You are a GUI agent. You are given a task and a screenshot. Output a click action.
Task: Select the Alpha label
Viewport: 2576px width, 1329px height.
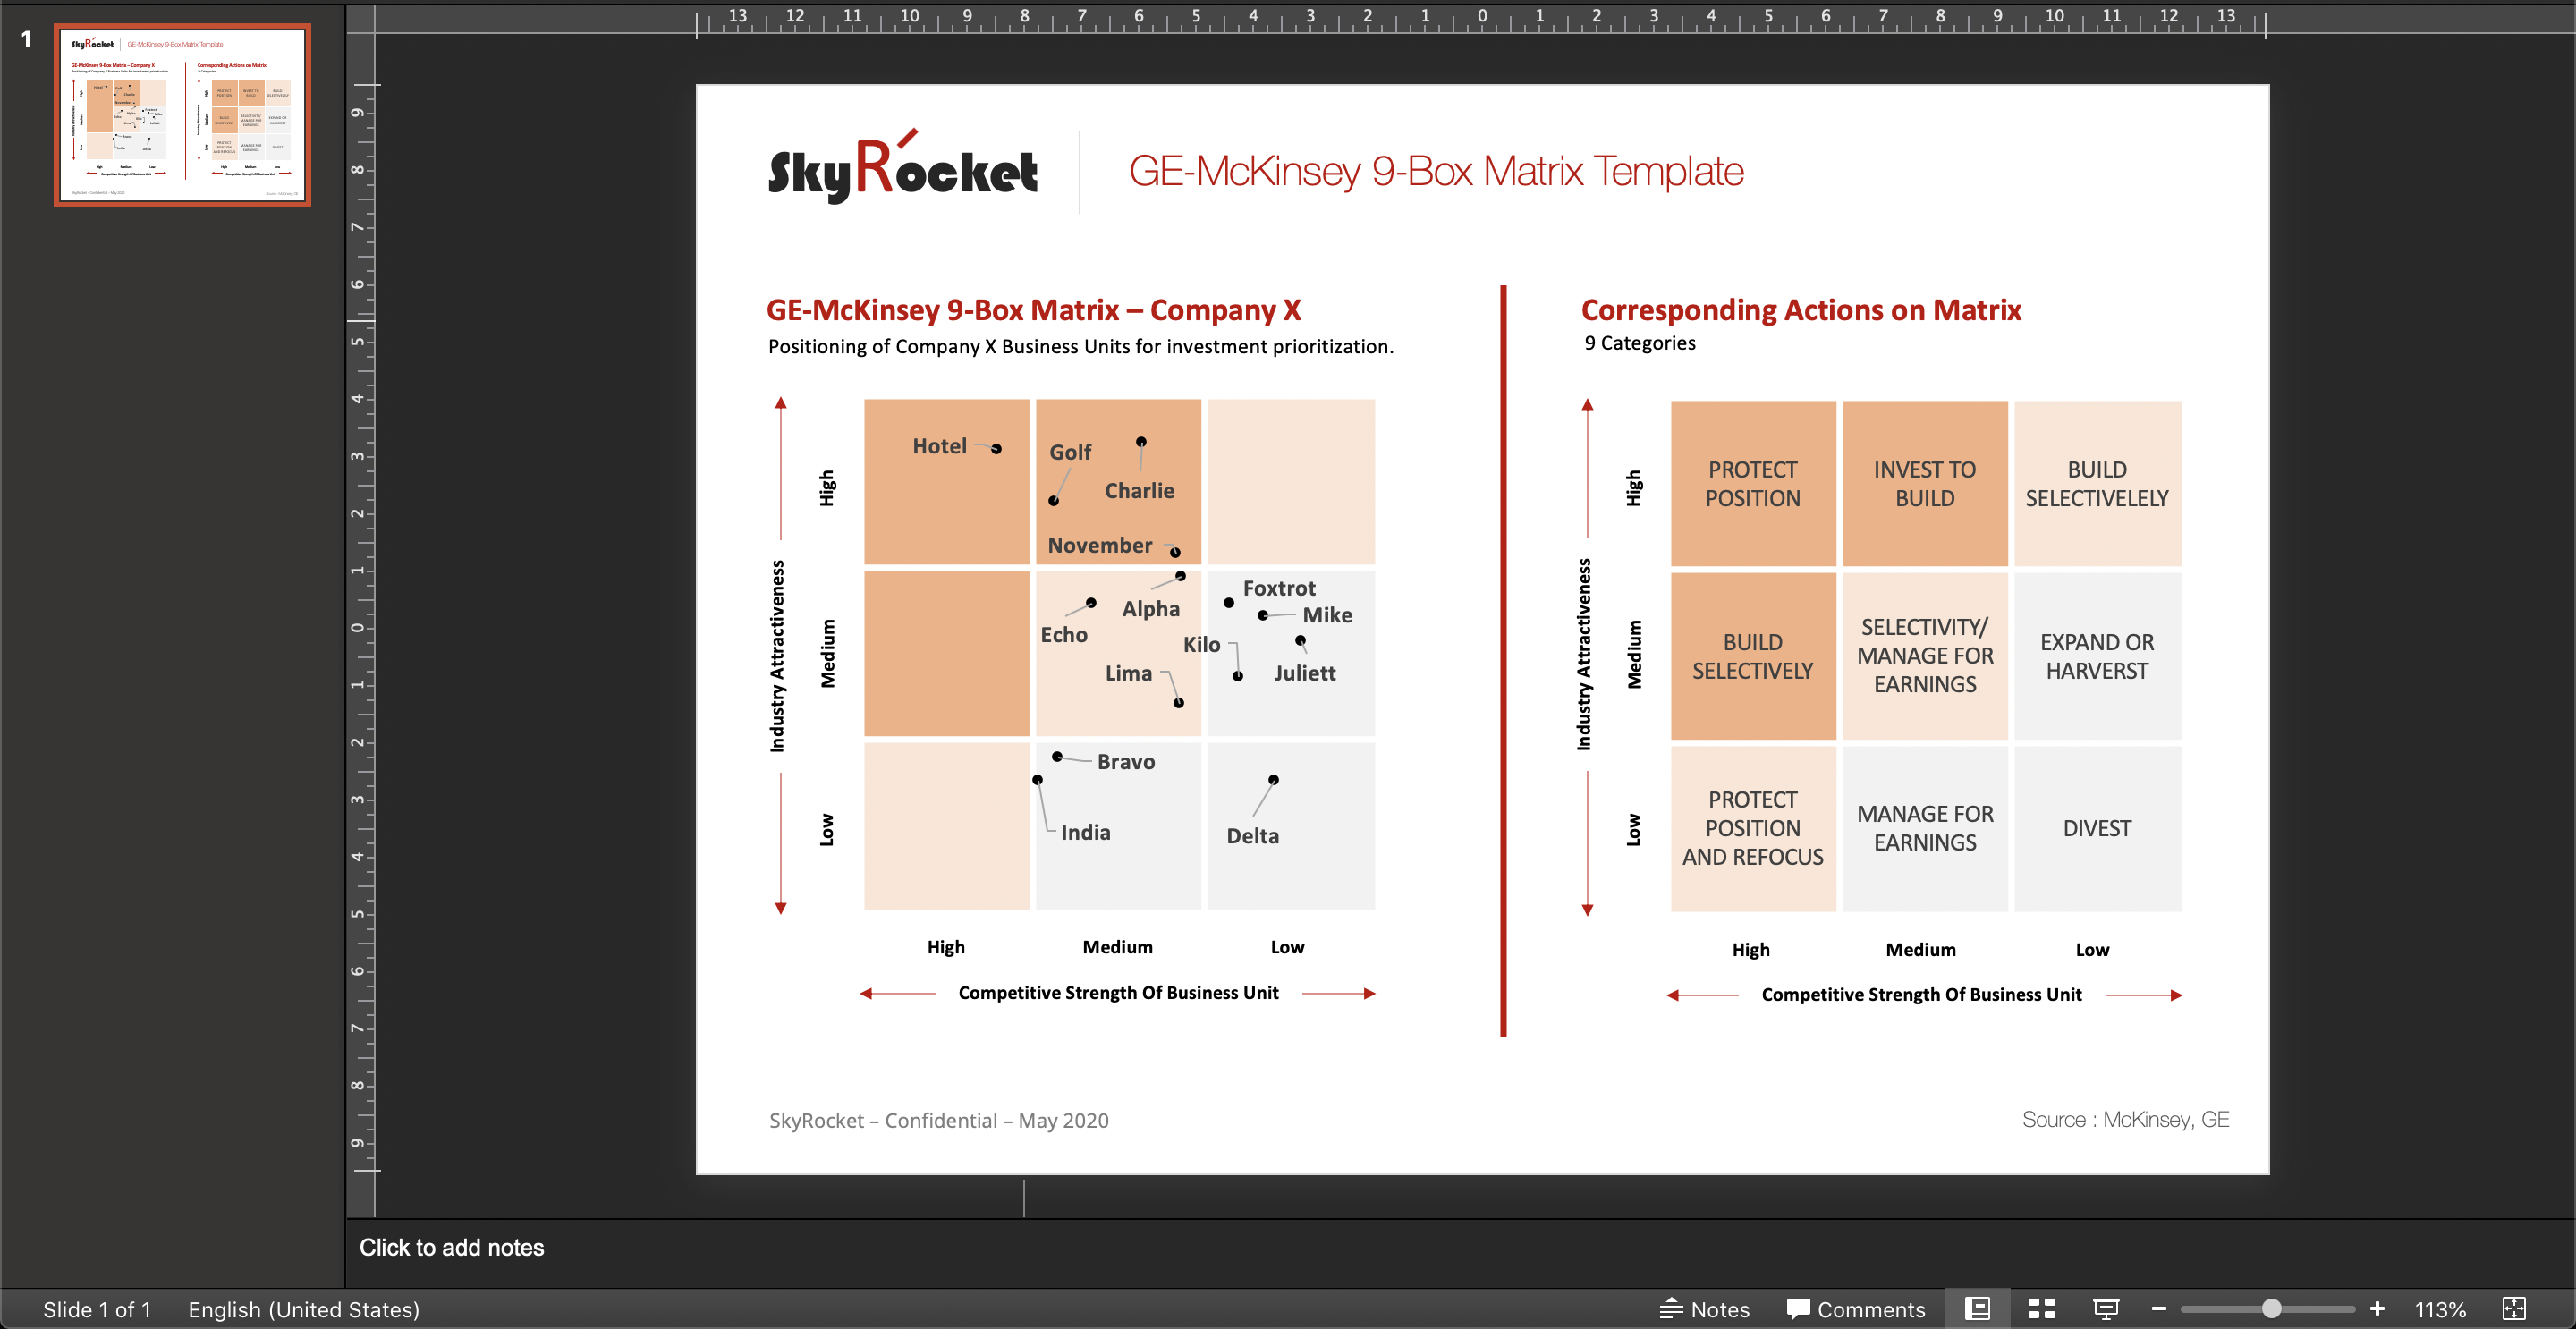click(x=1150, y=609)
